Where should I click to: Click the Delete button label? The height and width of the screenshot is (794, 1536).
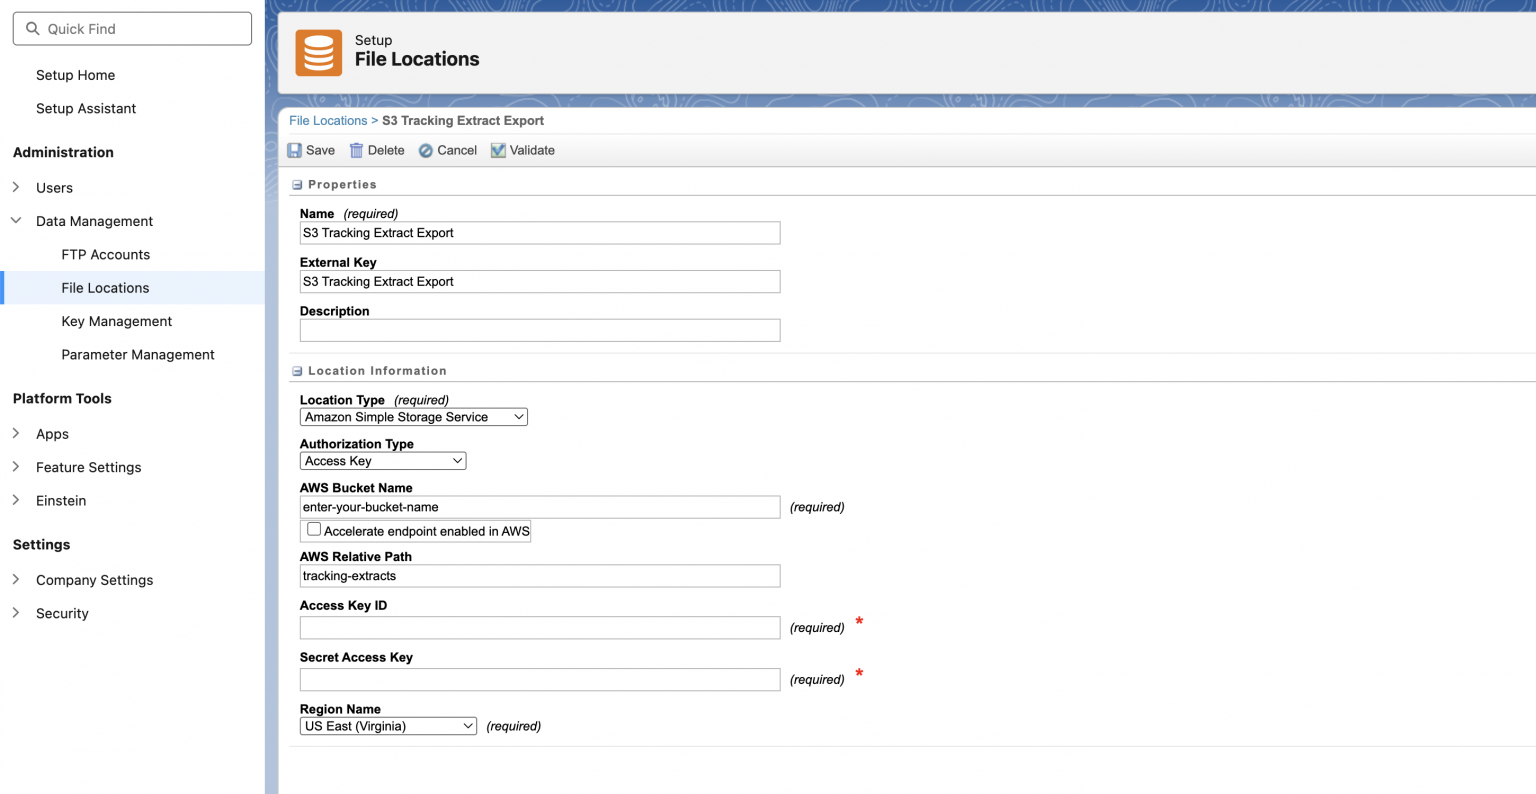point(386,150)
